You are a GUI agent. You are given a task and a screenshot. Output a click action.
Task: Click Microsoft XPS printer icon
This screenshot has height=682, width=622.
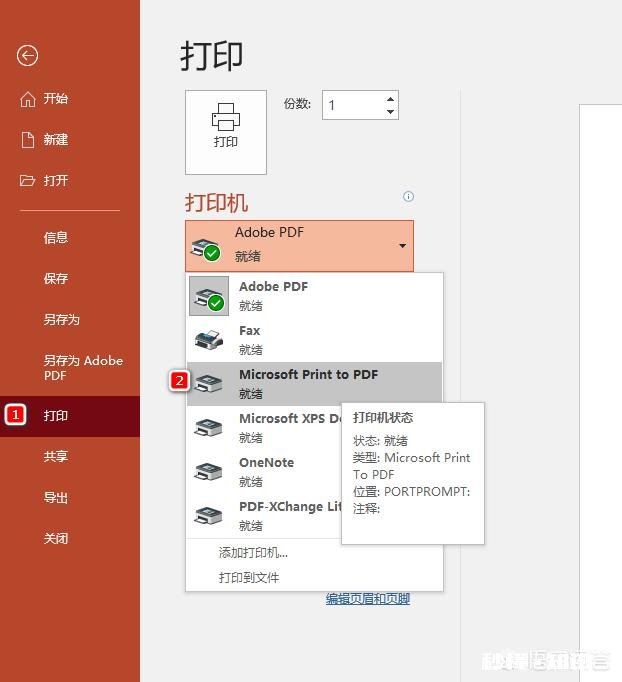(x=209, y=428)
